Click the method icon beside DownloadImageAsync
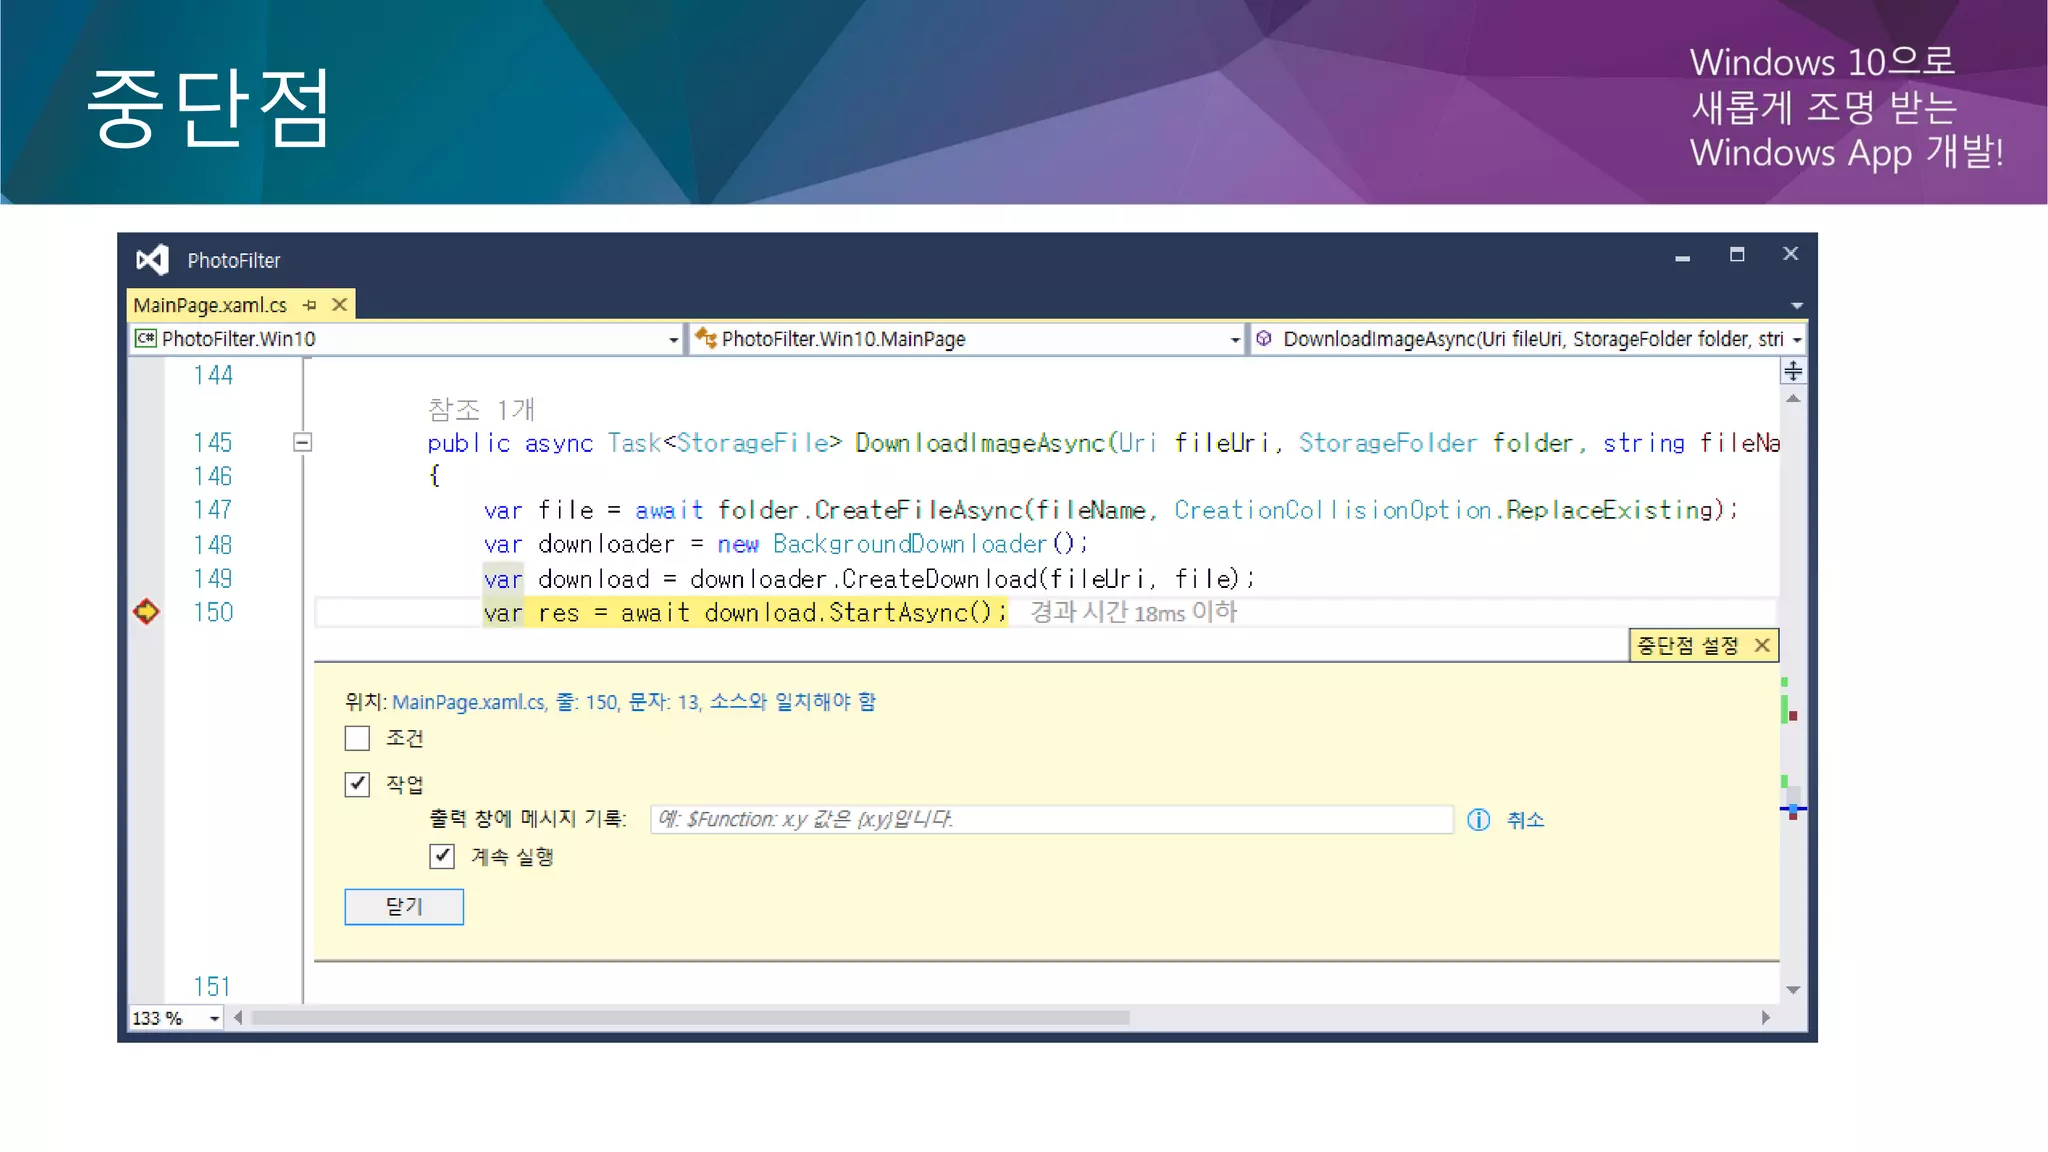 1264,339
